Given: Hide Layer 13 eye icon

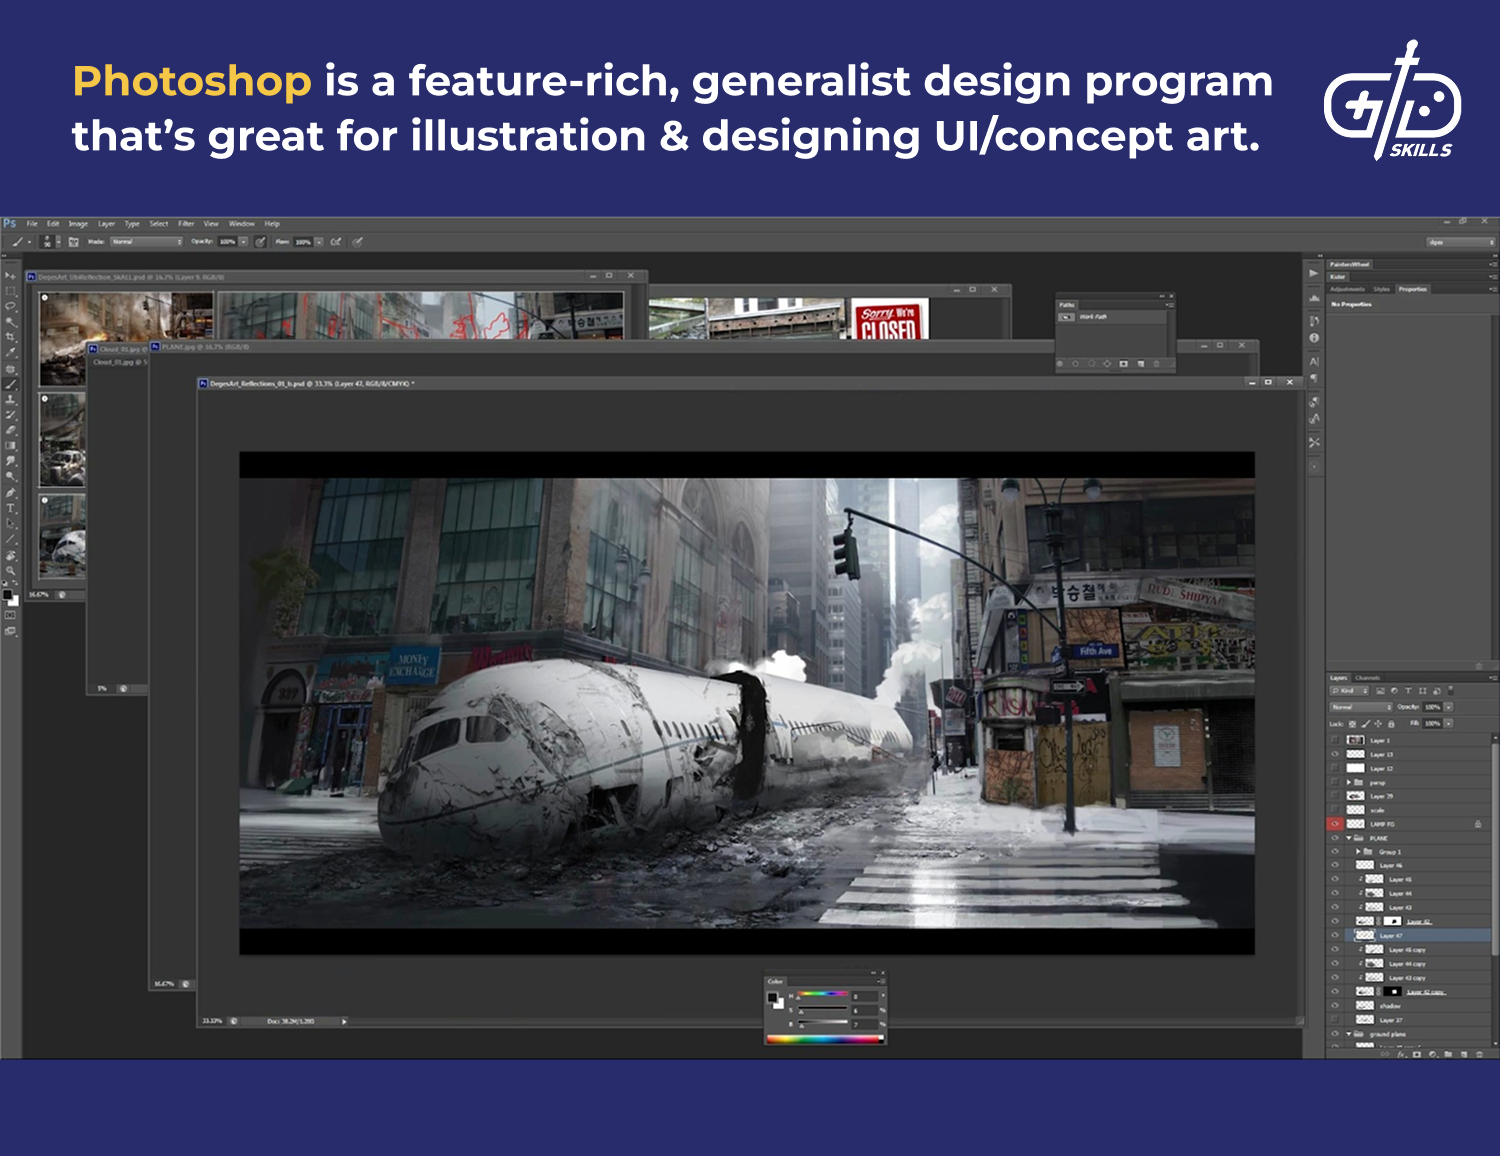Looking at the screenshot, I should [x=1335, y=754].
